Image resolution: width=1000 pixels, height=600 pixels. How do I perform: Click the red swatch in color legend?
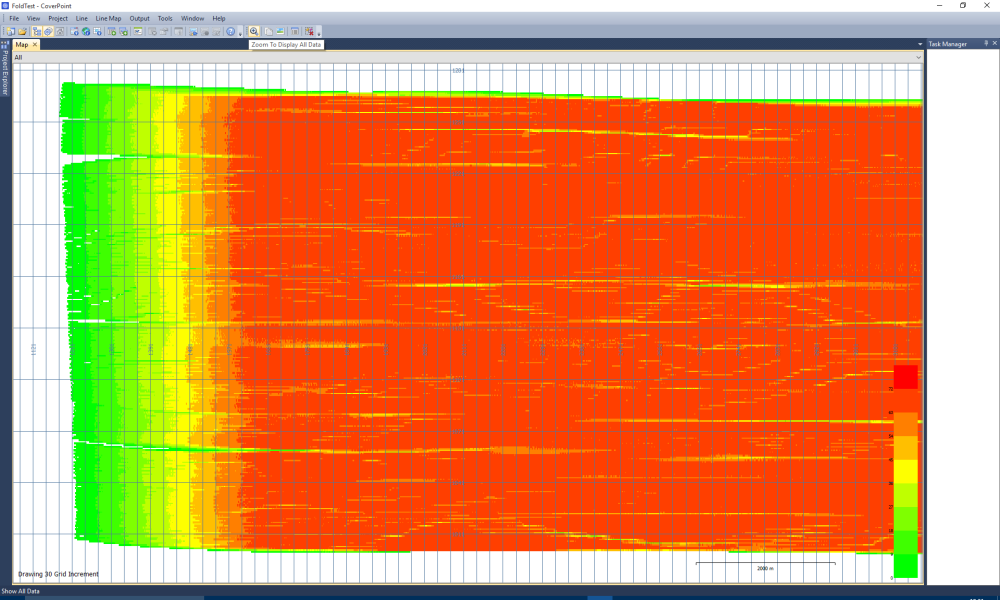tap(905, 377)
